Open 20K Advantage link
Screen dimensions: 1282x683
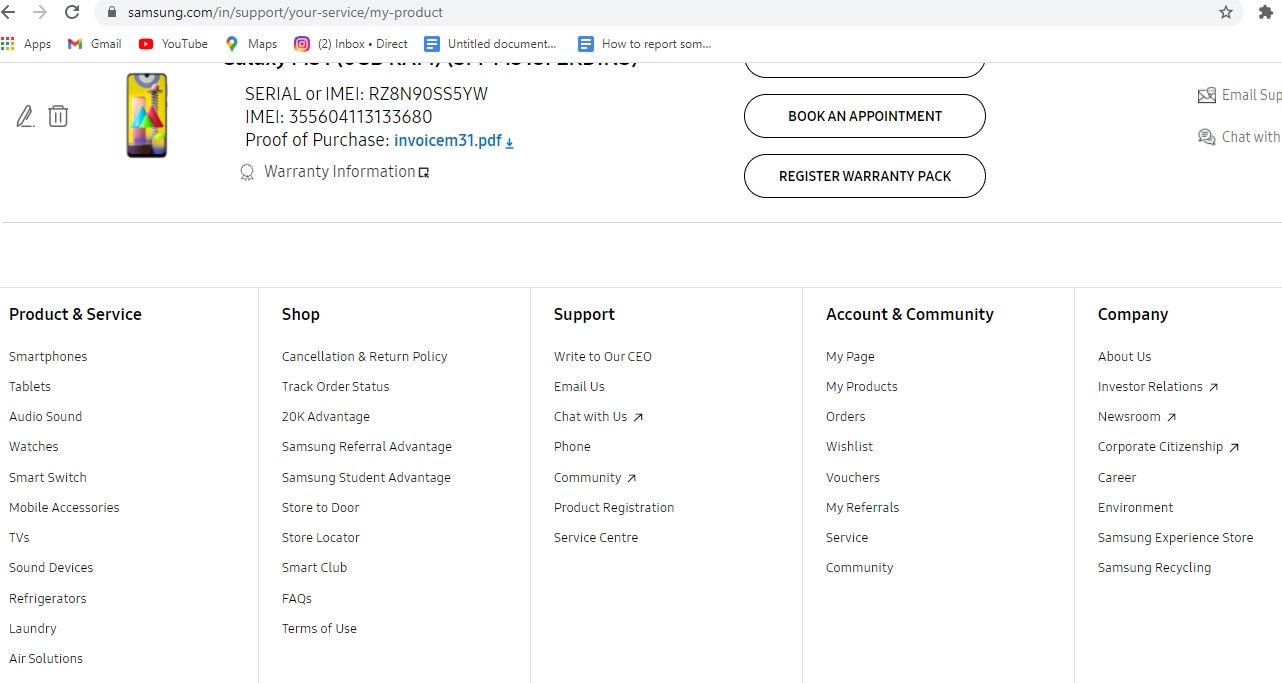pyautogui.click(x=326, y=417)
